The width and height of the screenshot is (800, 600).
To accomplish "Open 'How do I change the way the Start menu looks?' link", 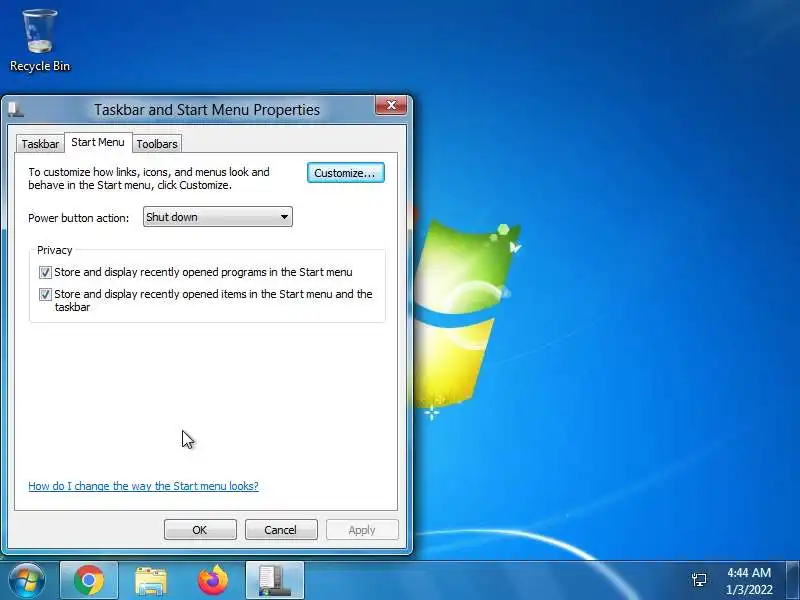I will click(143, 486).
